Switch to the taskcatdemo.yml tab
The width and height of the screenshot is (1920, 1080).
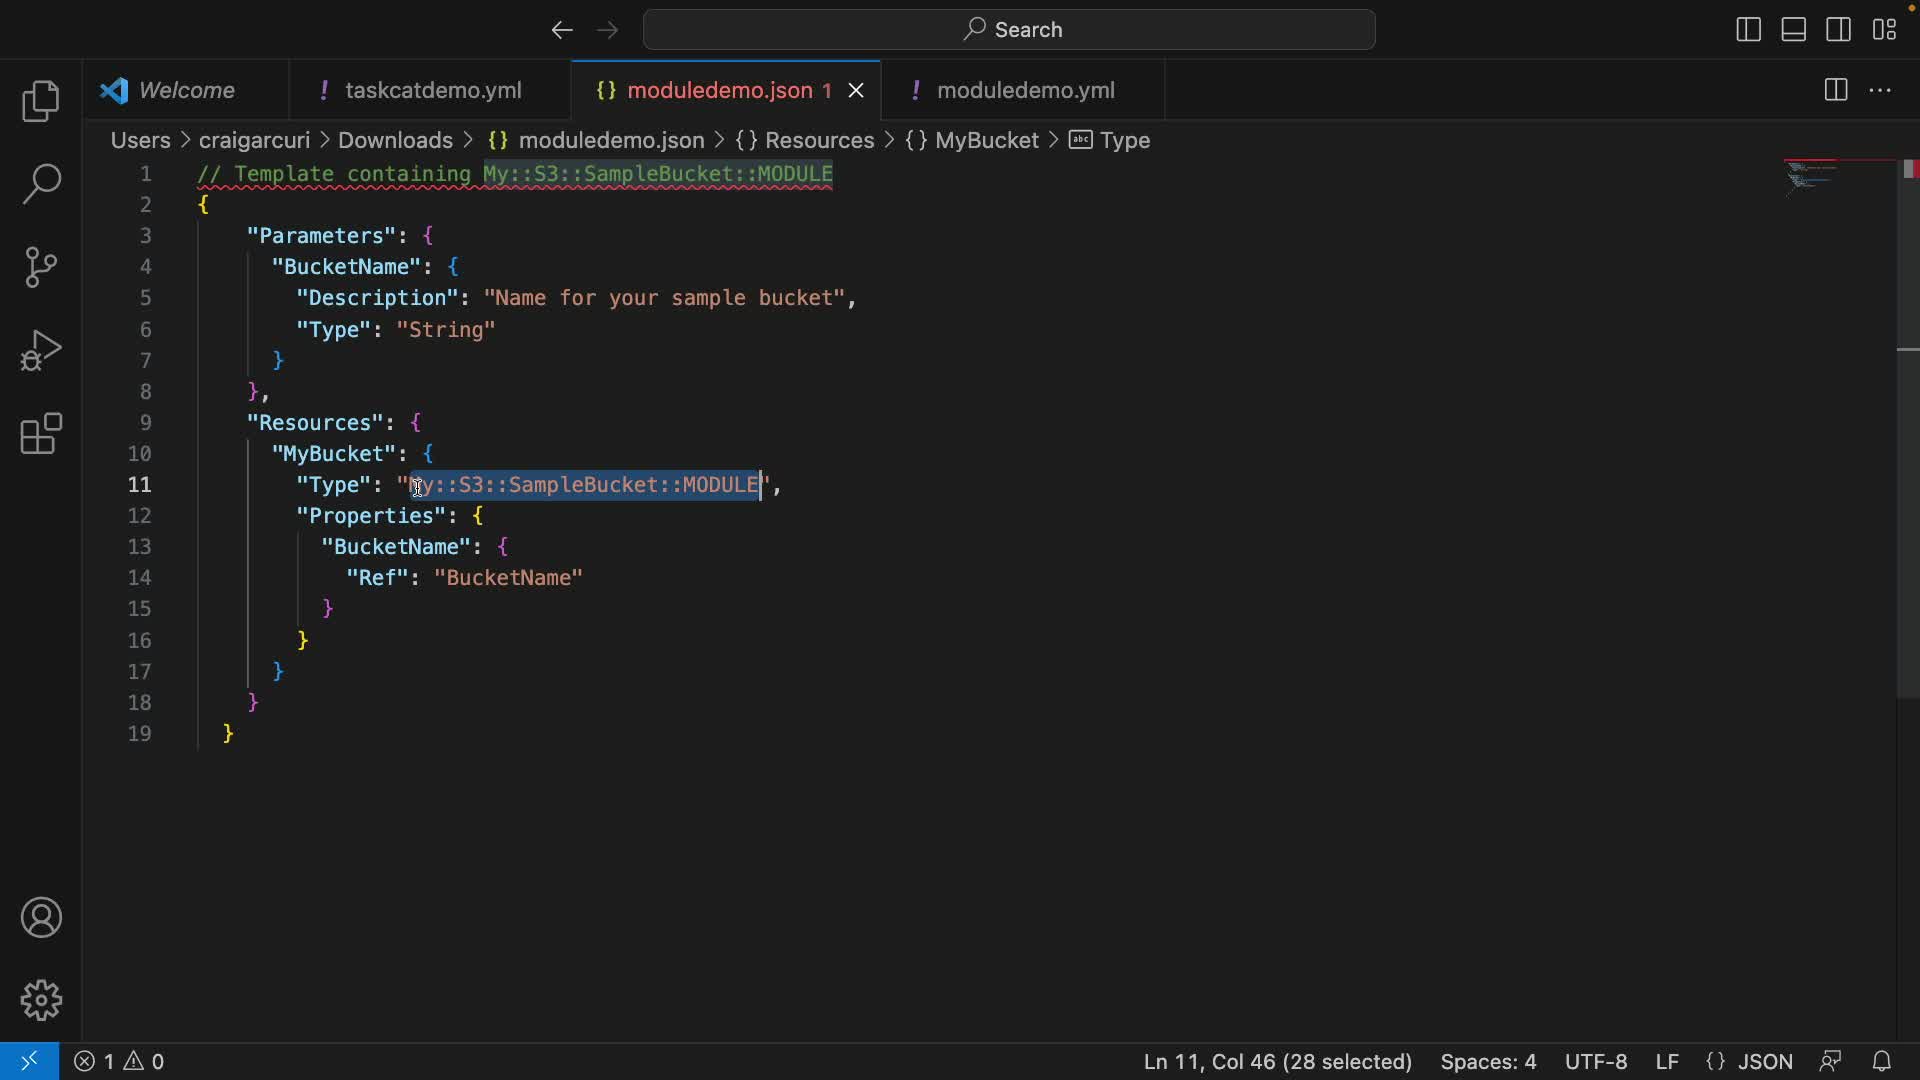click(x=432, y=90)
